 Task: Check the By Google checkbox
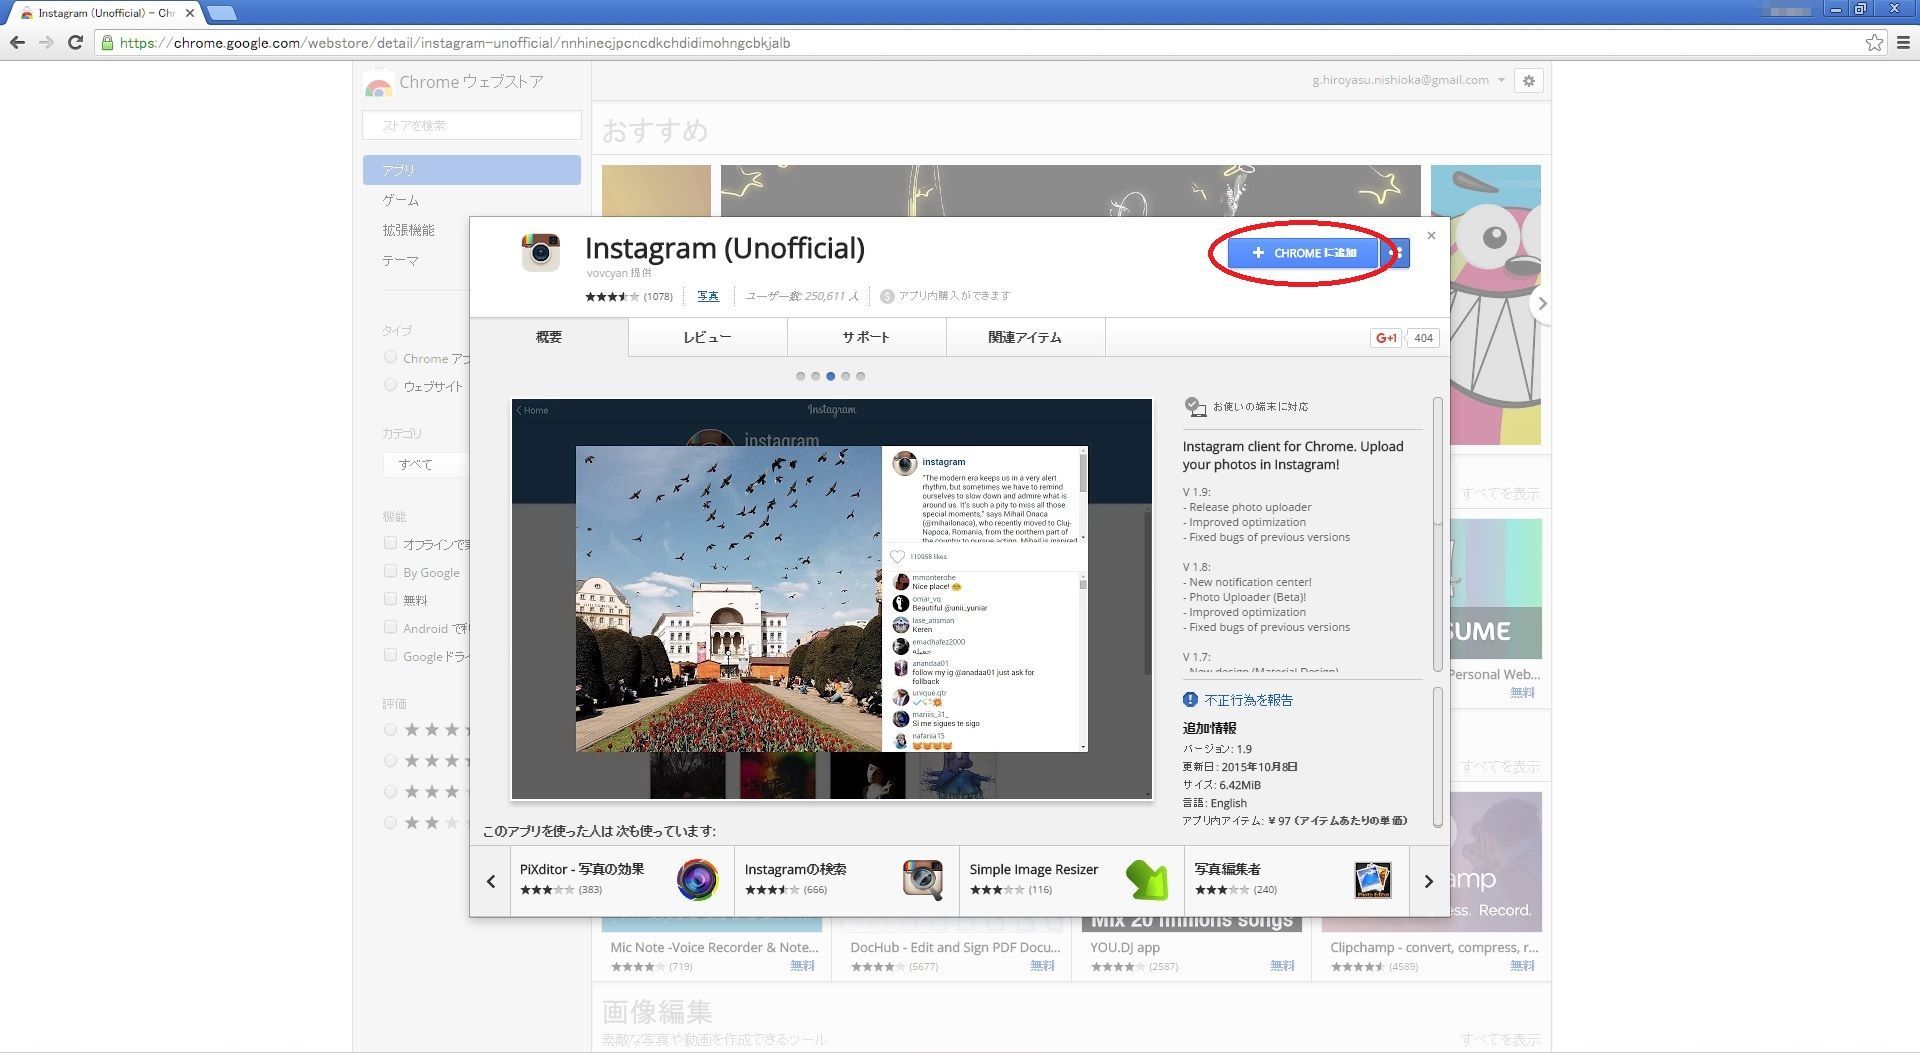tap(390, 571)
